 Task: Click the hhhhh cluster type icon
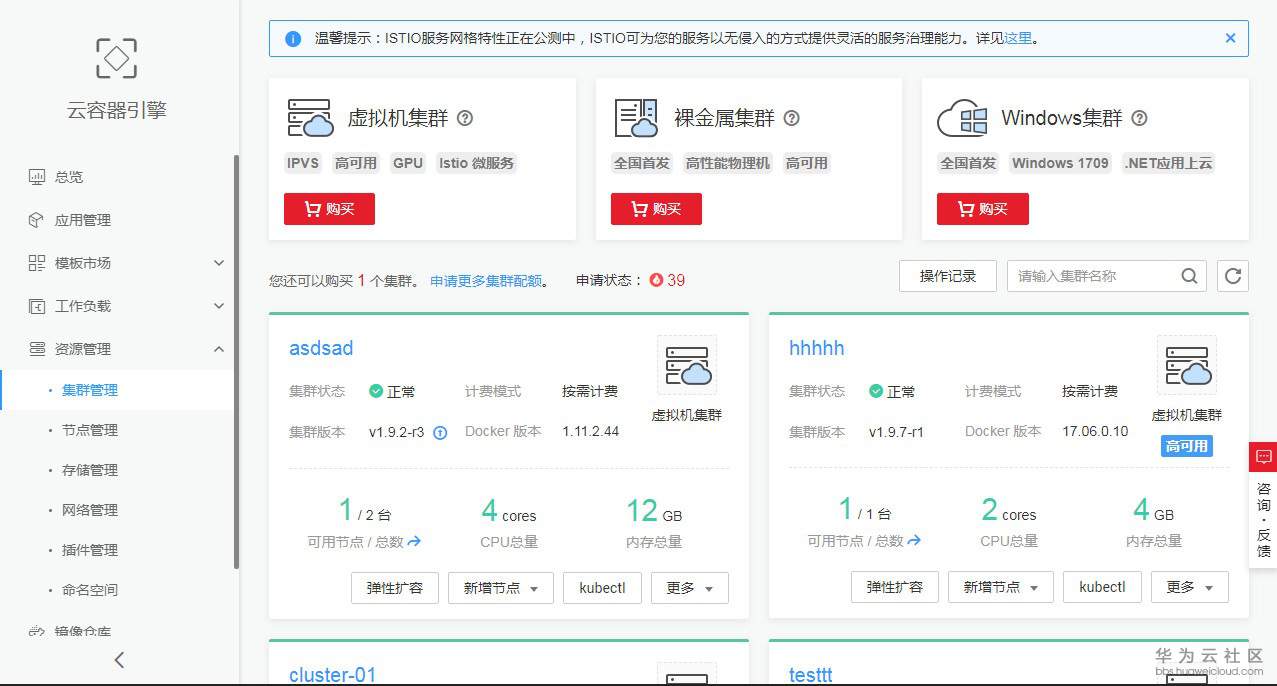[1187, 365]
